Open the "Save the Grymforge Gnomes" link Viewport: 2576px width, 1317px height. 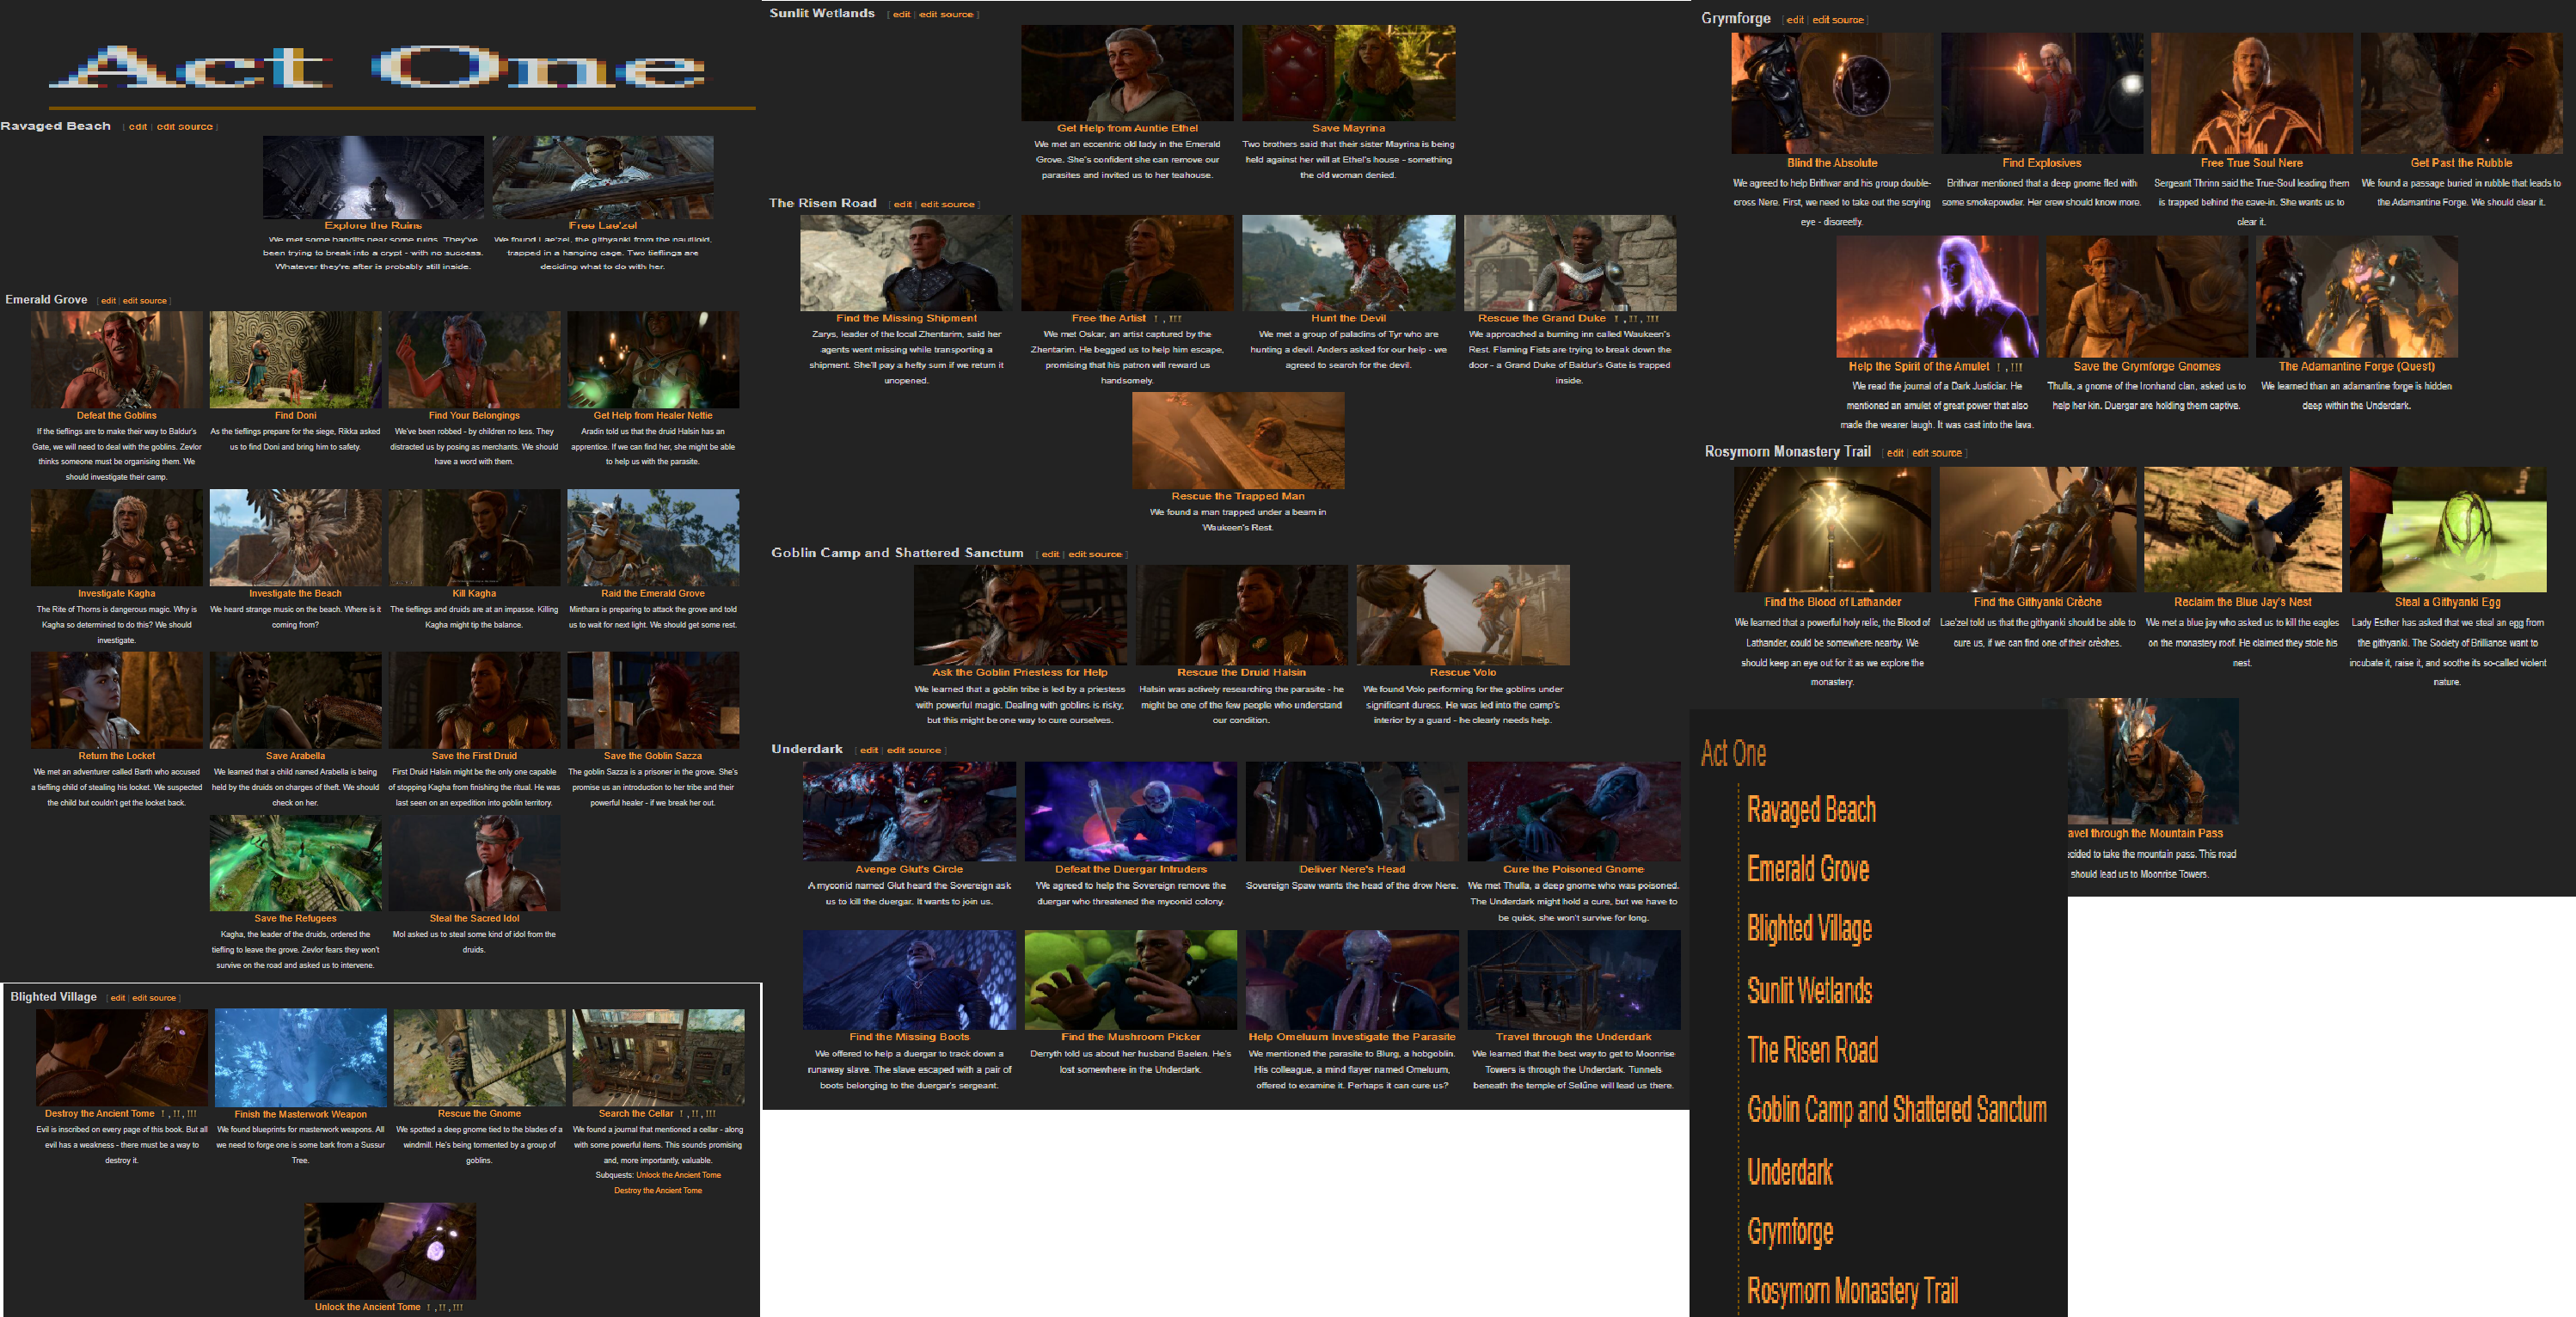click(2146, 367)
